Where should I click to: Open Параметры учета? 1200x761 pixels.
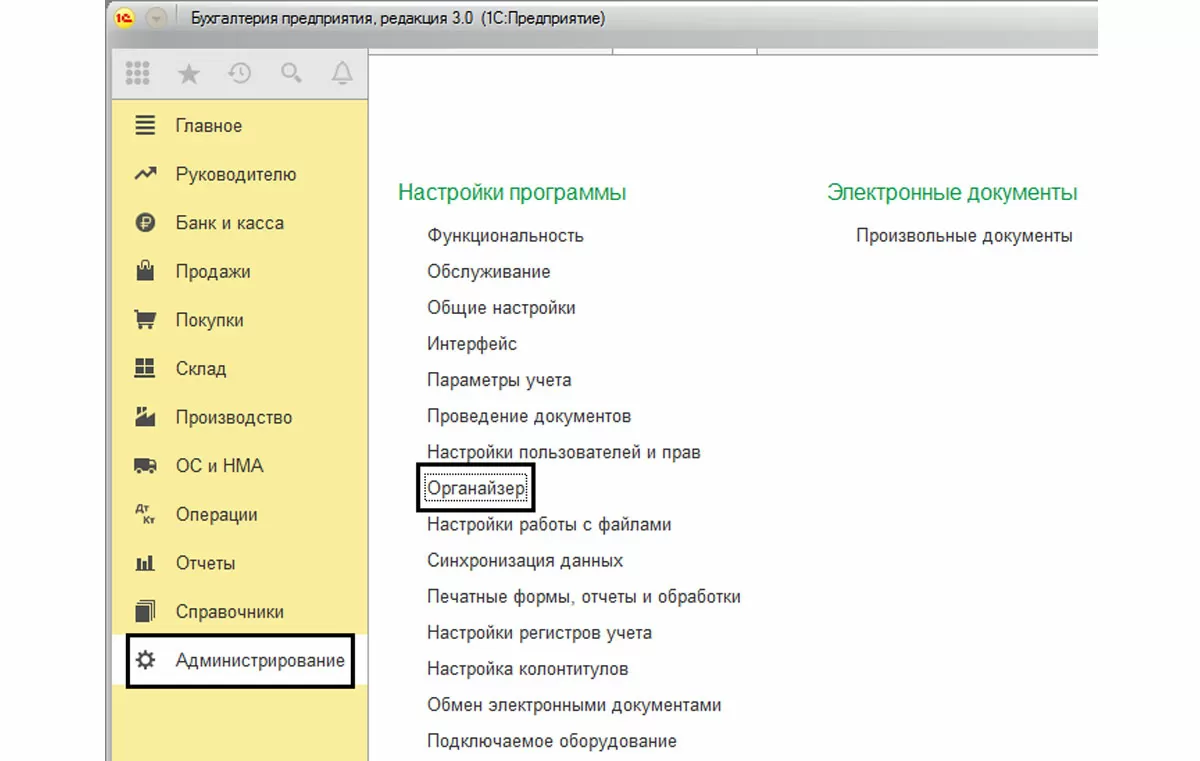(x=499, y=380)
